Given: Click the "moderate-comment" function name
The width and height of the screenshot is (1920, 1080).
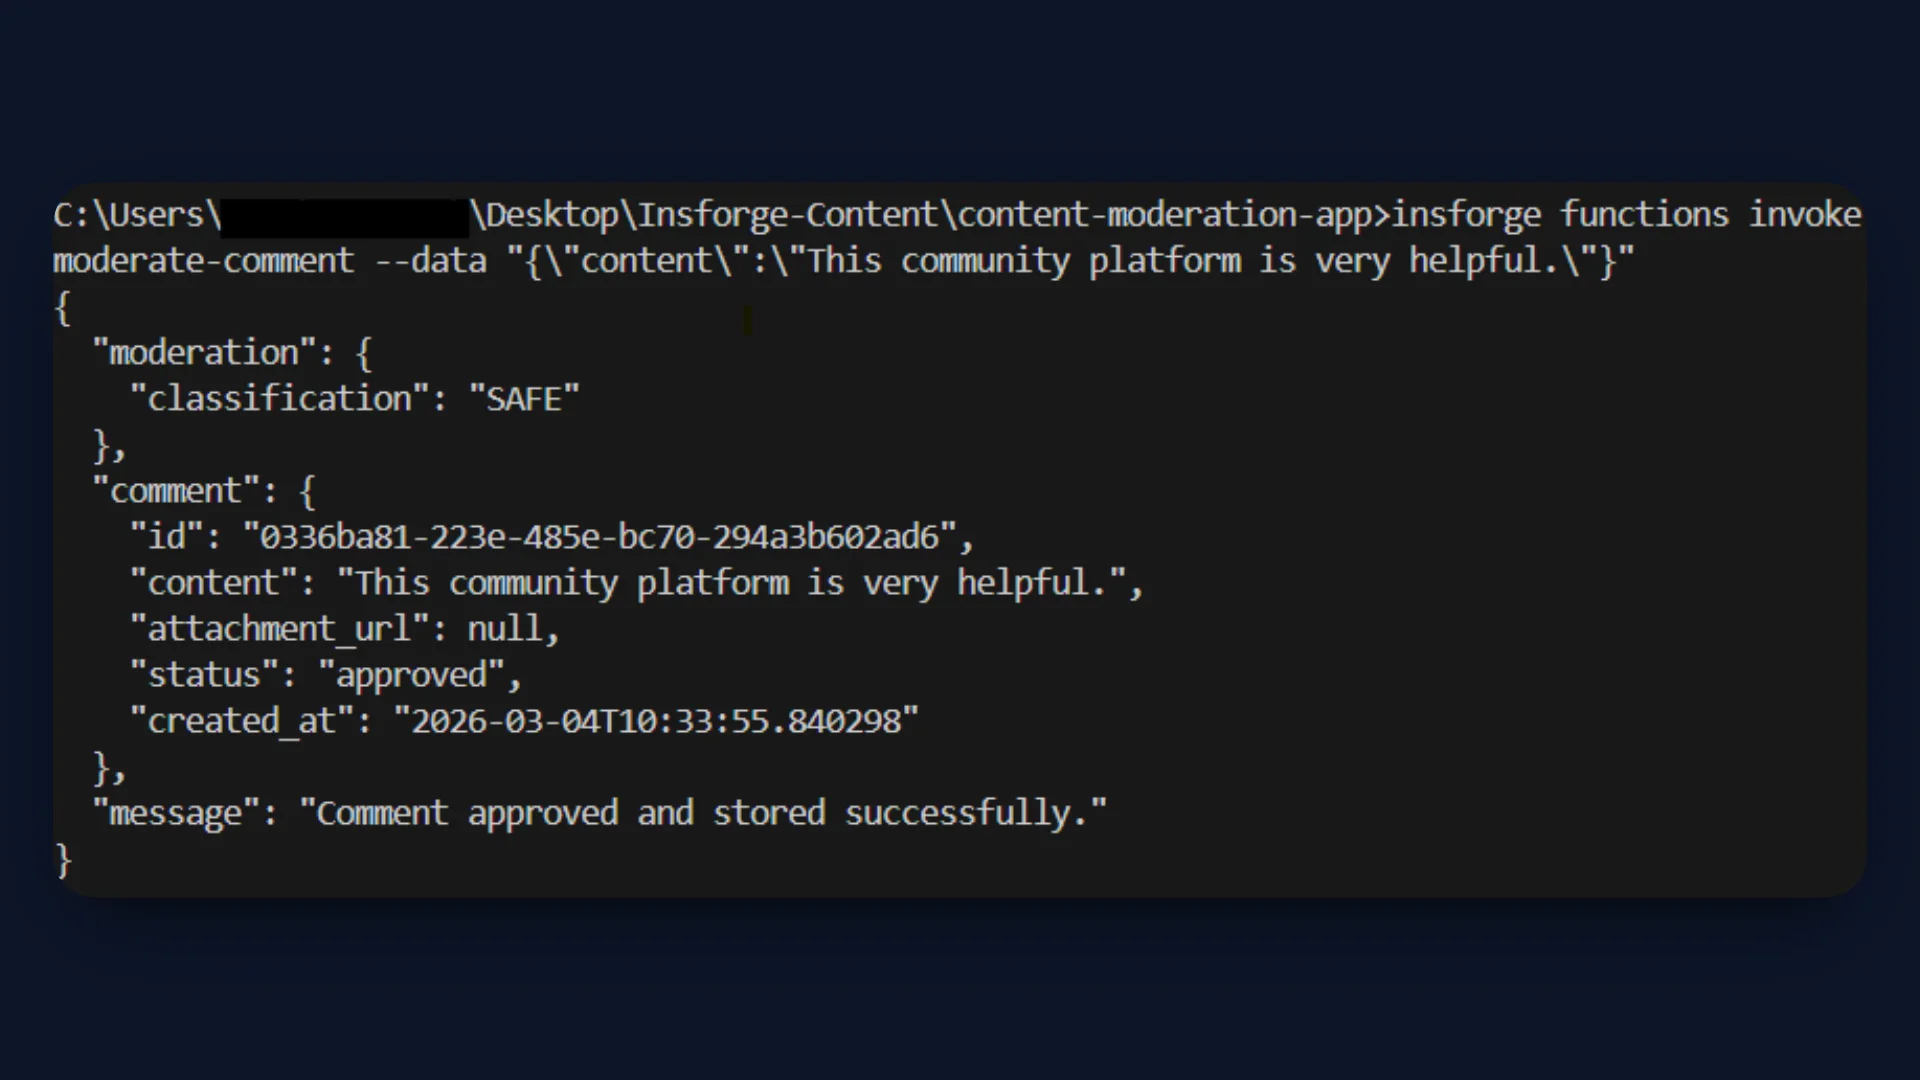Looking at the screenshot, I should 203,261.
